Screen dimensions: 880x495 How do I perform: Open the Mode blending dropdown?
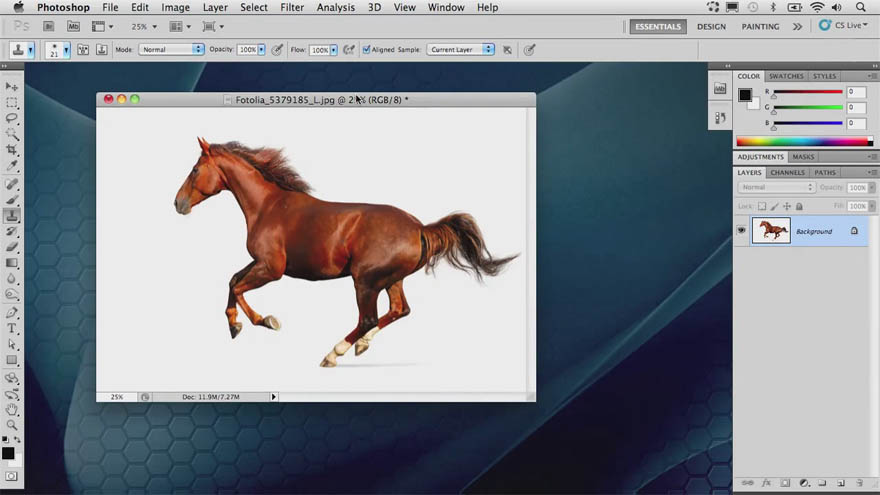coord(171,49)
